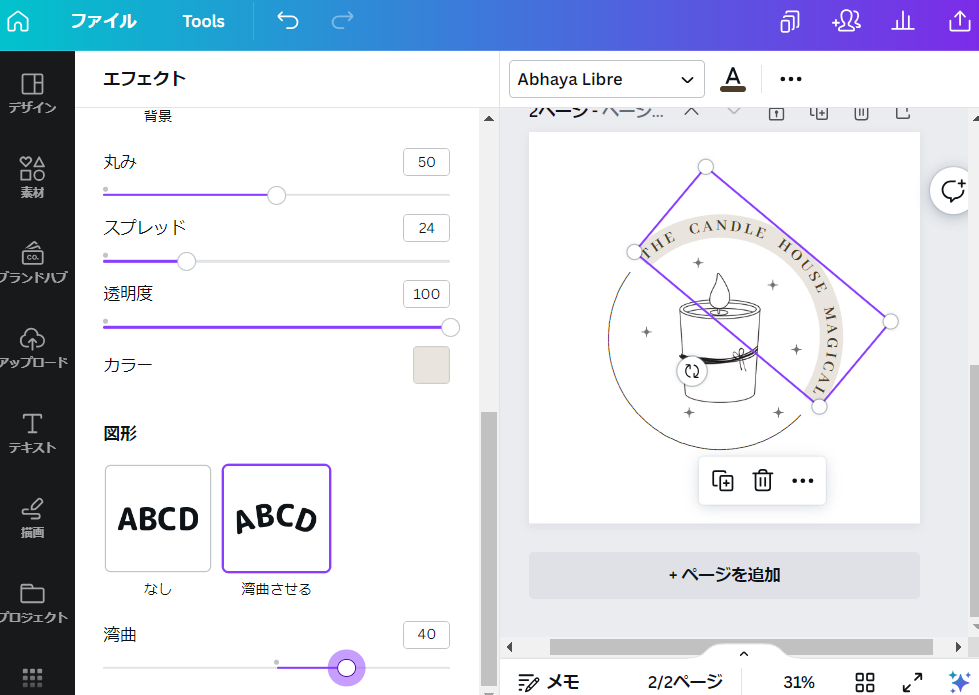This screenshot has width=979, height=695.
Task: Click the エフェクト panel heading
Action: click(144, 79)
